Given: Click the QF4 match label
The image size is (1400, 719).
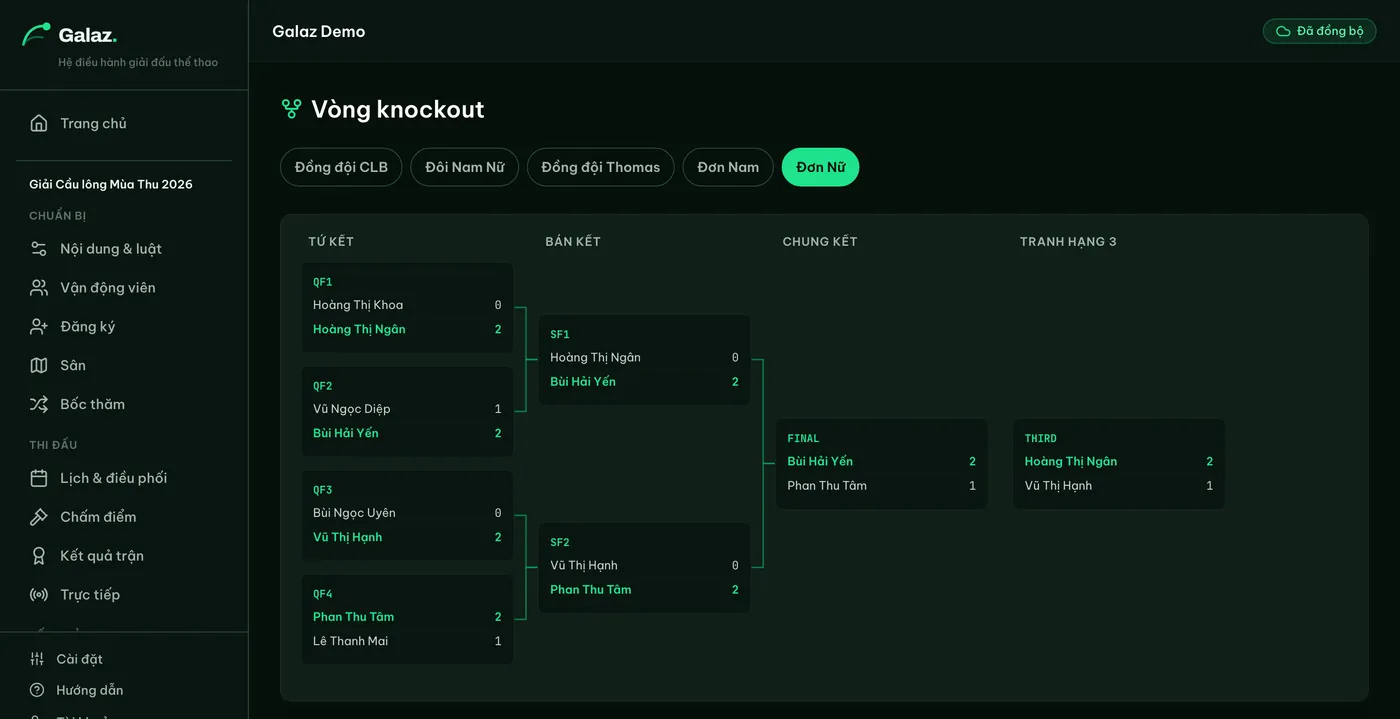Looking at the screenshot, I should [x=323, y=594].
